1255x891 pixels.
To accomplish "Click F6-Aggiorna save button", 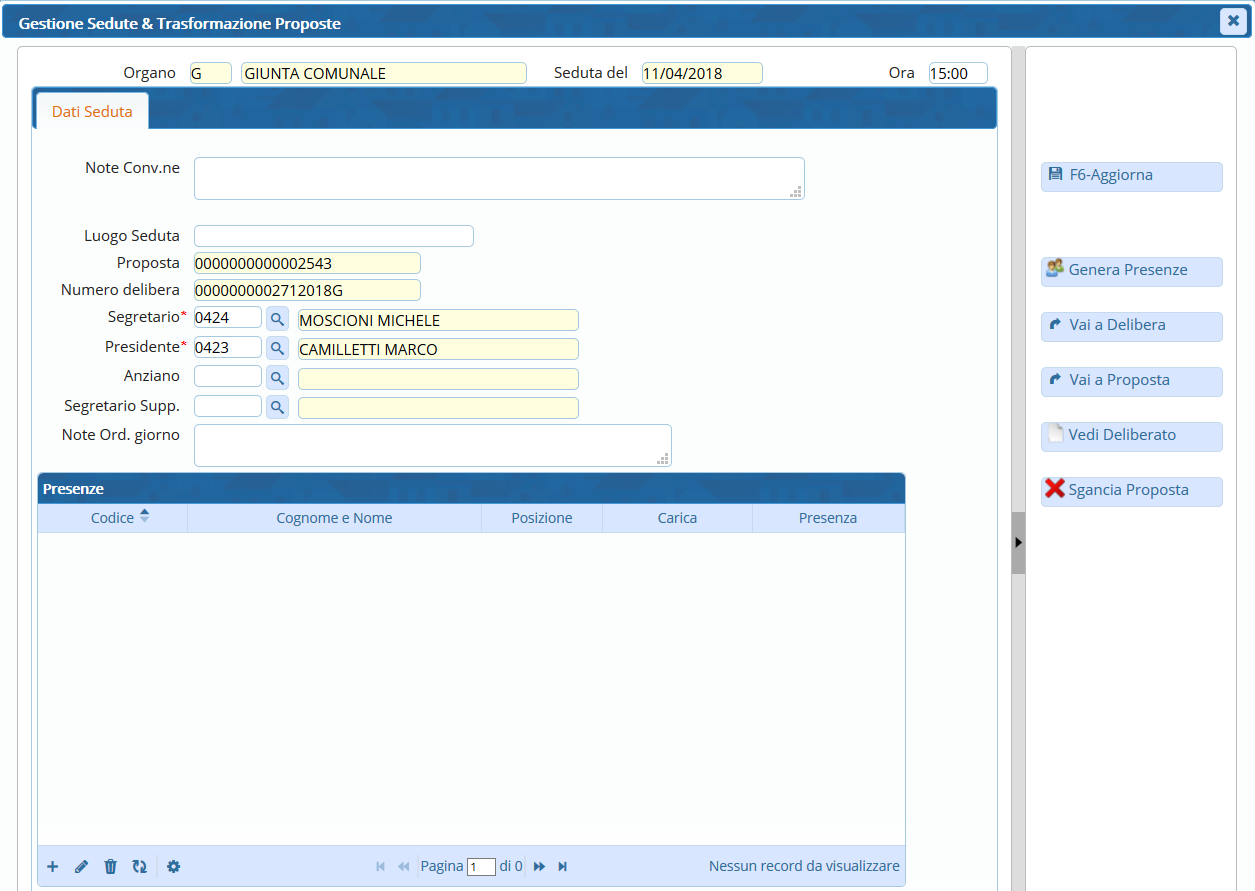I will pos(1131,176).
